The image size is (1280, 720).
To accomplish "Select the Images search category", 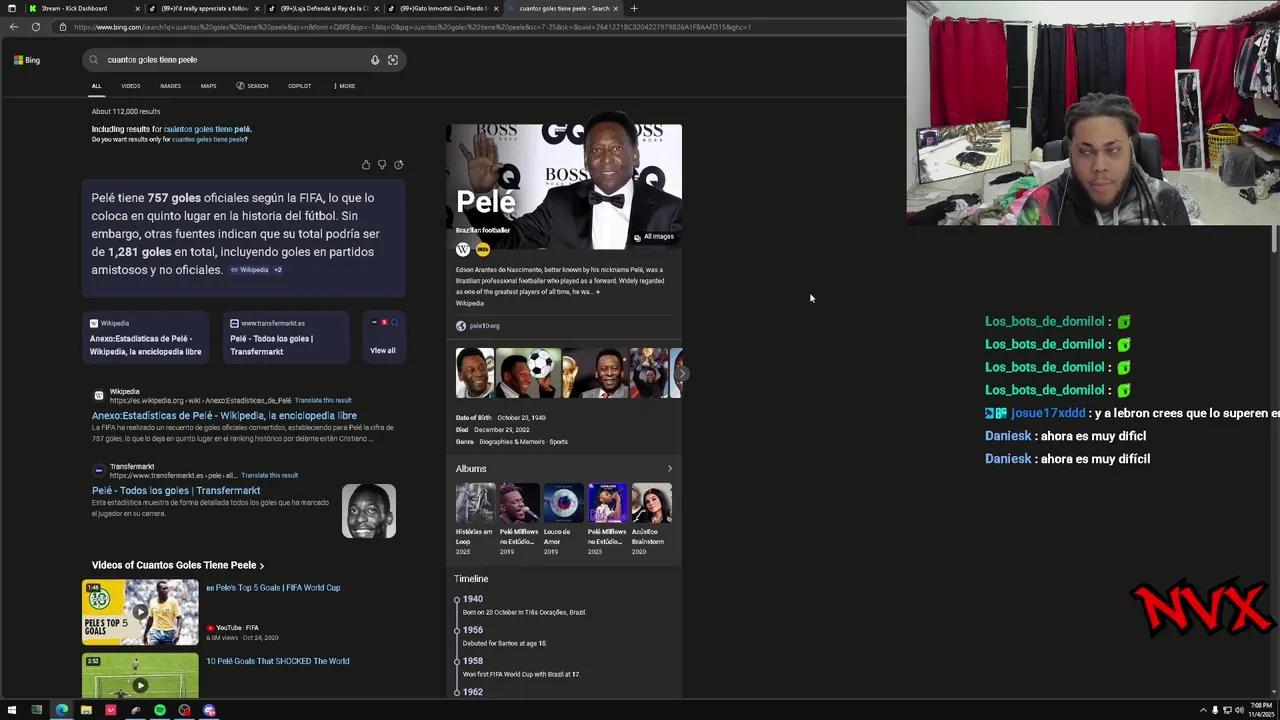I will (x=171, y=86).
